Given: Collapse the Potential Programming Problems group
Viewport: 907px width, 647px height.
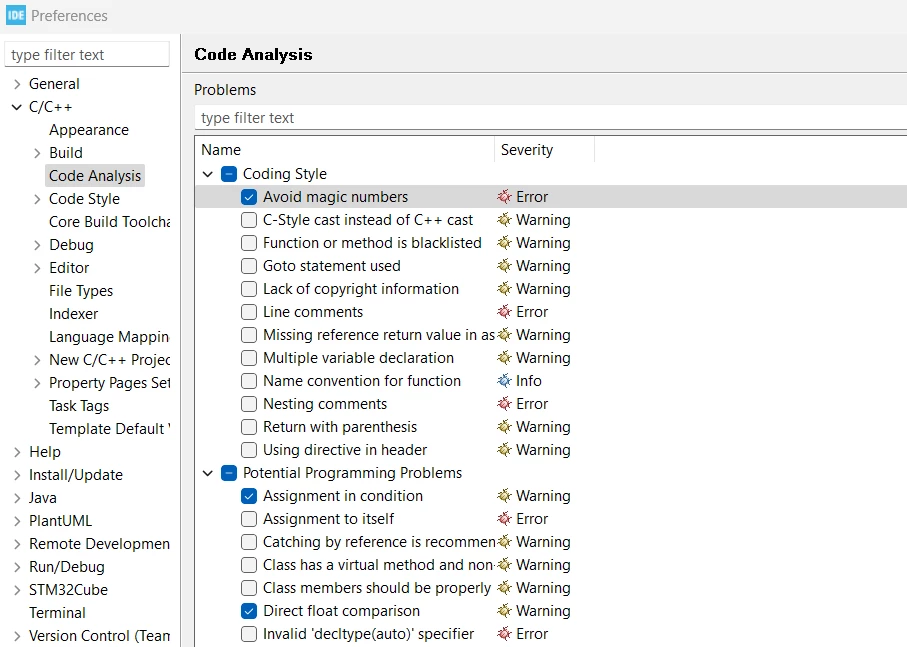Looking at the screenshot, I should tap(208, 473).
